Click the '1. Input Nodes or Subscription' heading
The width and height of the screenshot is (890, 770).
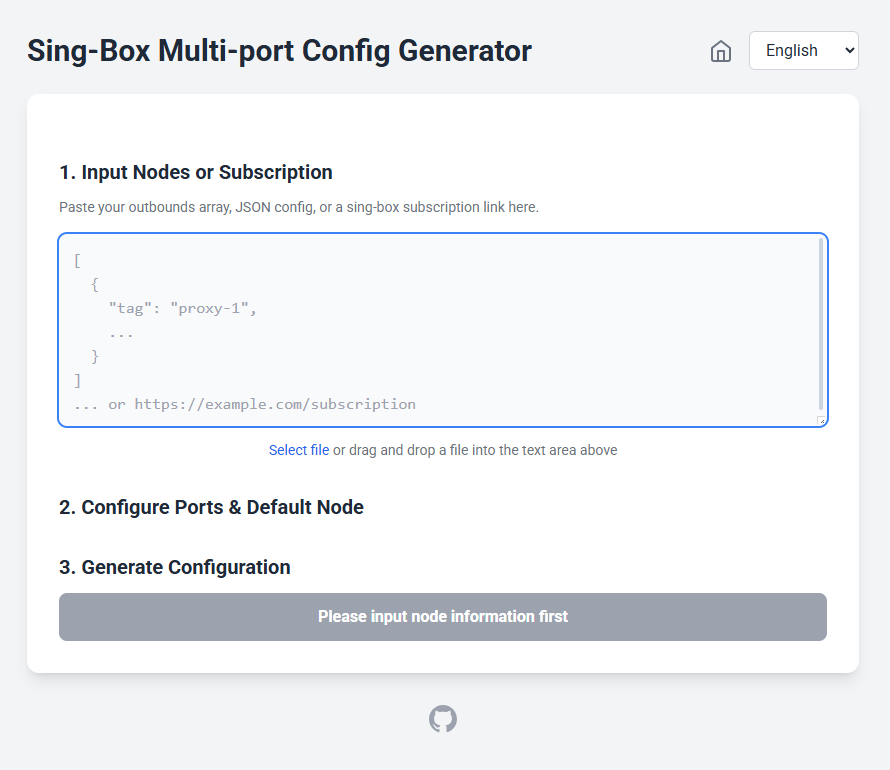(196, 172)
